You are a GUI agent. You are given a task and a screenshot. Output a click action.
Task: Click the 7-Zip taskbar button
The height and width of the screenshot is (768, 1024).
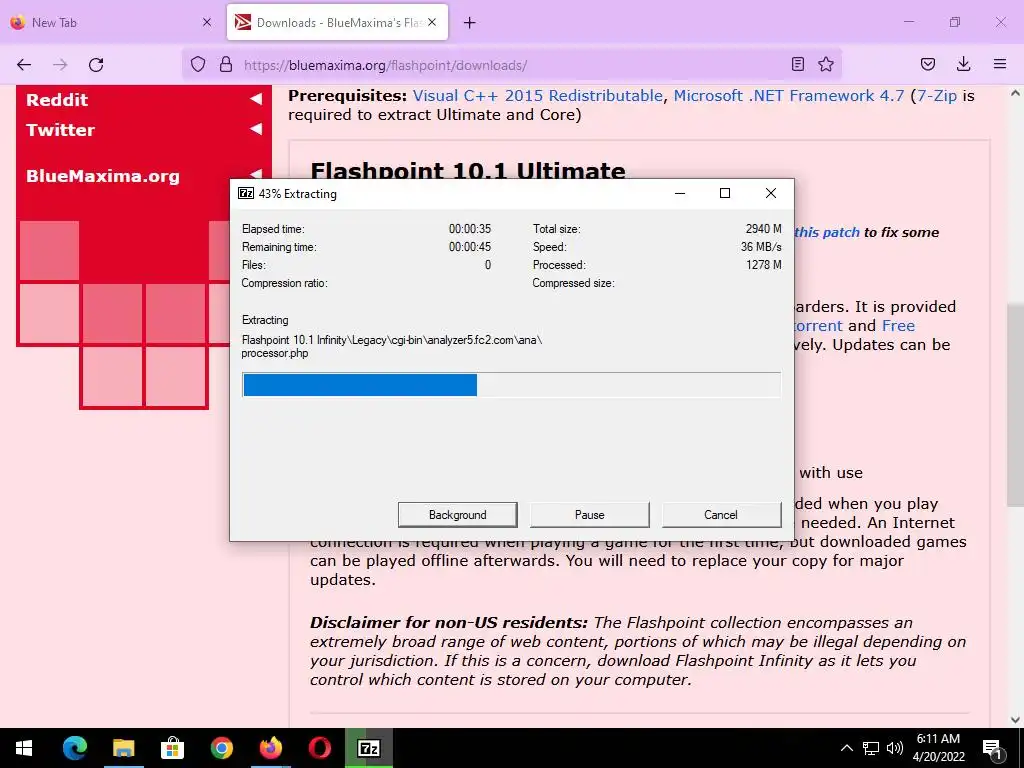point(369,748)
